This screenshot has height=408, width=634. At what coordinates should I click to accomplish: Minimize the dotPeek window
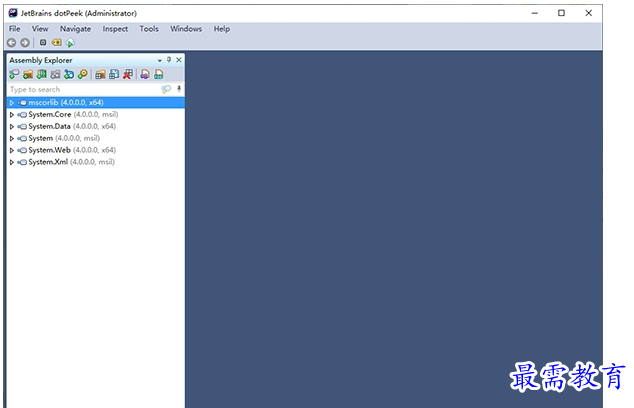click(535, 13)
